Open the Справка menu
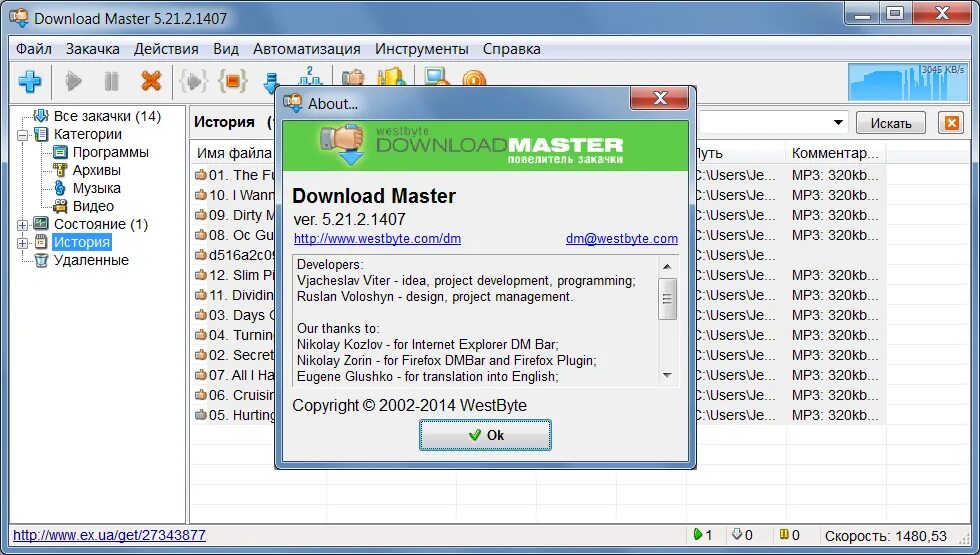Image resolution: width=980 pixels, height=555 pixels. point(511,49)
